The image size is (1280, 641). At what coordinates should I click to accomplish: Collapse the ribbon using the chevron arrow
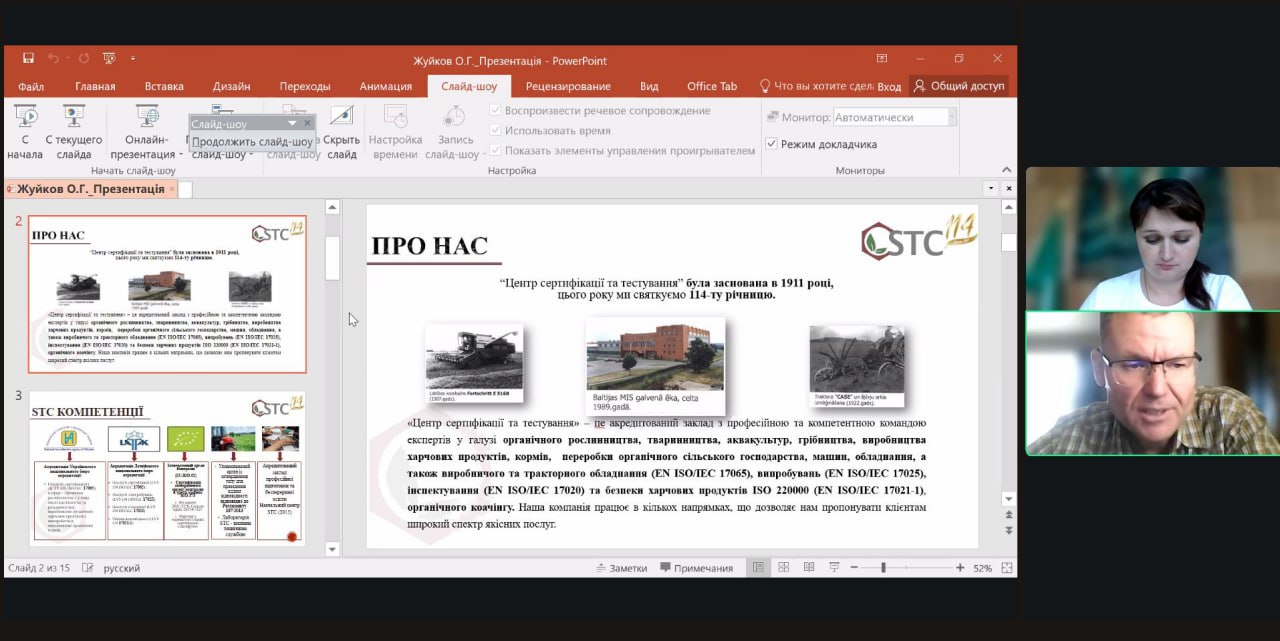[x=1007, y=170]
